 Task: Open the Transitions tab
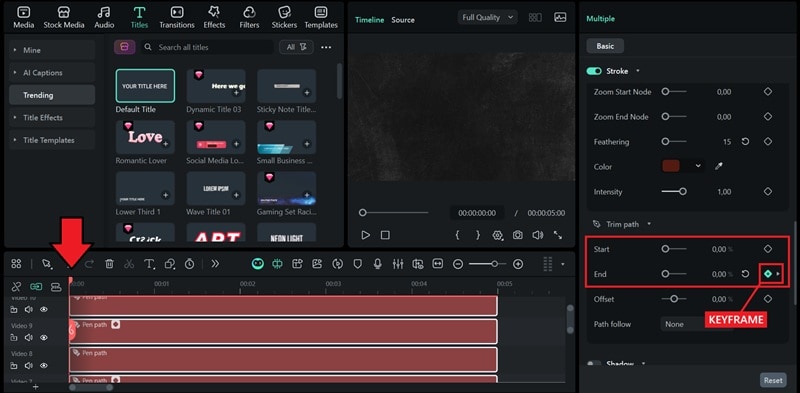pos(177,17)
